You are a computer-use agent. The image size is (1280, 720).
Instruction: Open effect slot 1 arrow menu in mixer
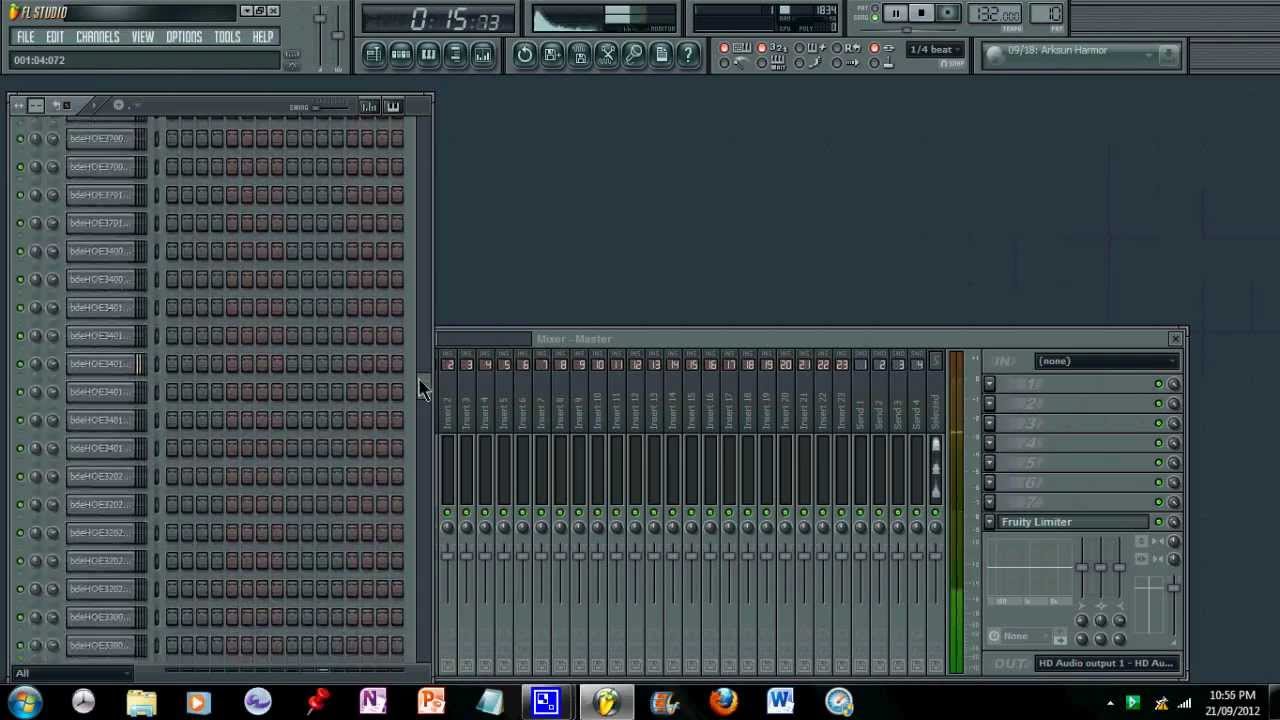[x=989, y=384]
